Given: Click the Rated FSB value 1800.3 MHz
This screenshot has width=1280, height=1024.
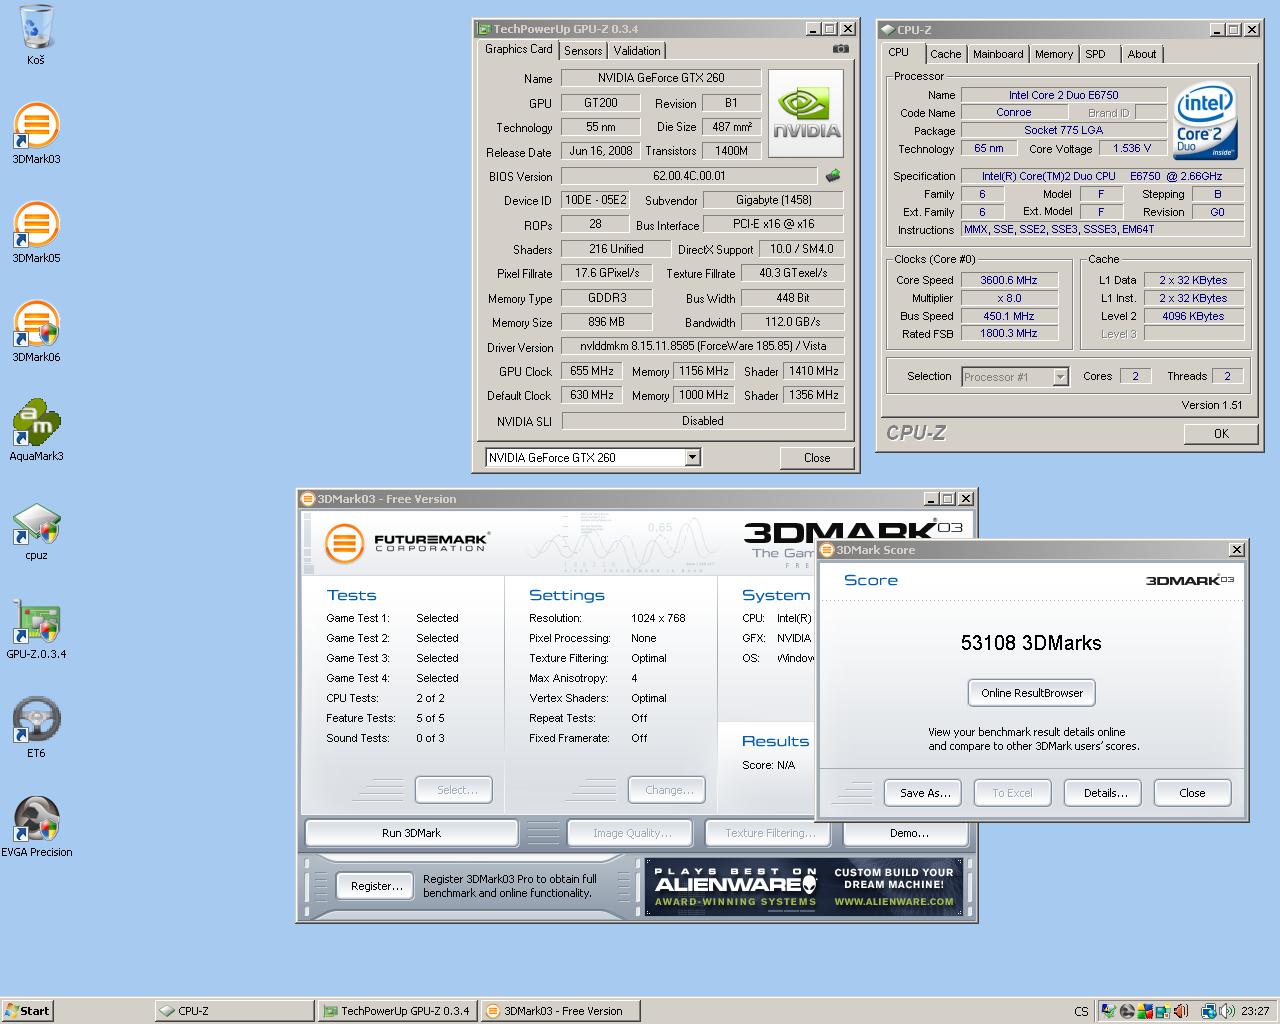Looking at the screenshot, I should coord(1009,334).
